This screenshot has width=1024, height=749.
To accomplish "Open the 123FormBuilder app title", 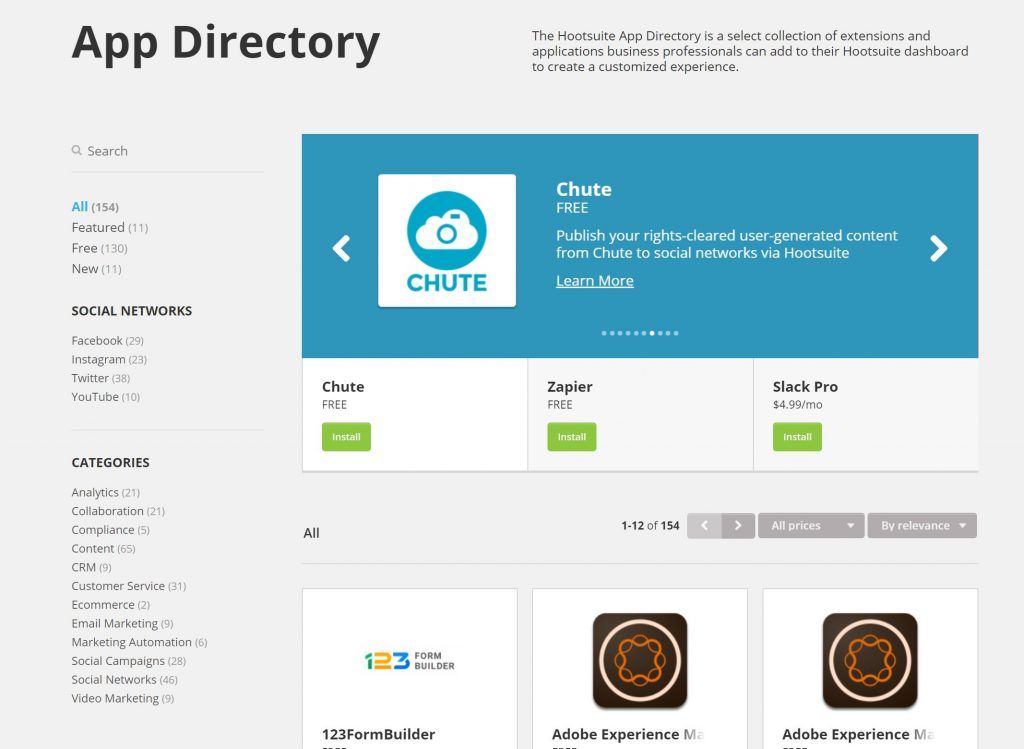I will coord(379,734).
